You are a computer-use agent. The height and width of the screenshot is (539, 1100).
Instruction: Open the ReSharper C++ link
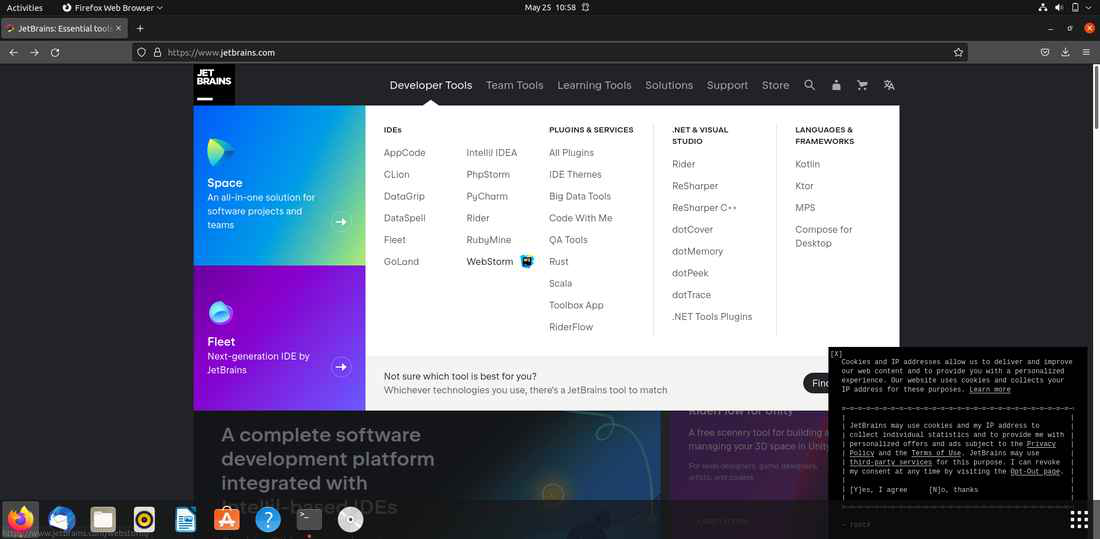tap(704, 208)
